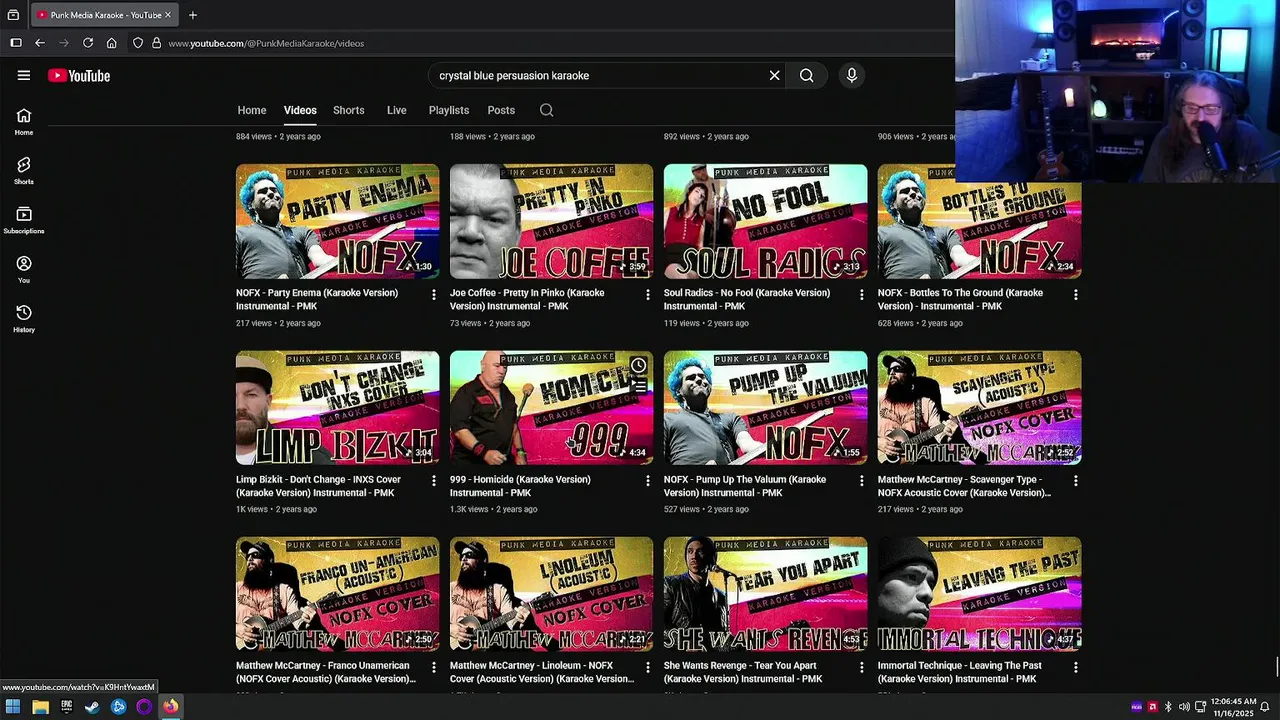Image resolution: width=1280 pixels, height=720 pixels.
Task: Open Limp Bizkit - Don't Change title link
Action: [x=319, y=486]
